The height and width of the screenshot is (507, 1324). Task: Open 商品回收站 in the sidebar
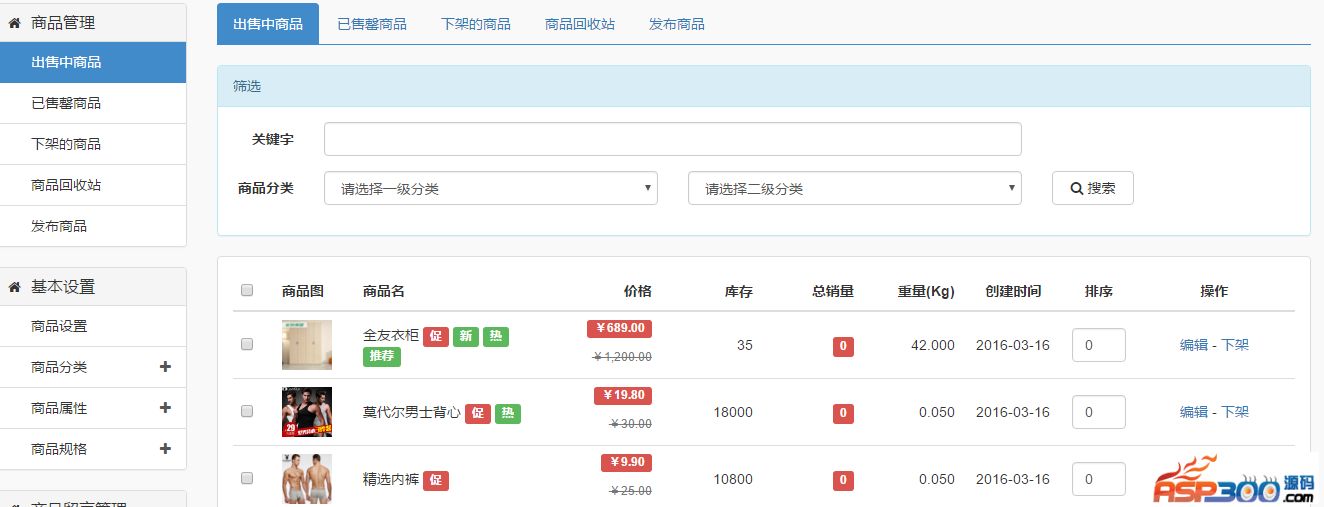pos(93,185)
